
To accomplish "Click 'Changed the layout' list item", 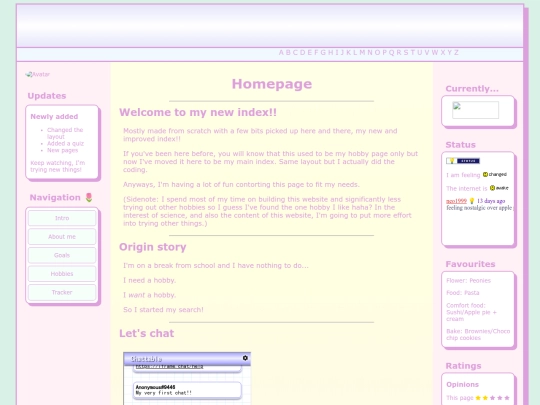I will click(65, 133).
